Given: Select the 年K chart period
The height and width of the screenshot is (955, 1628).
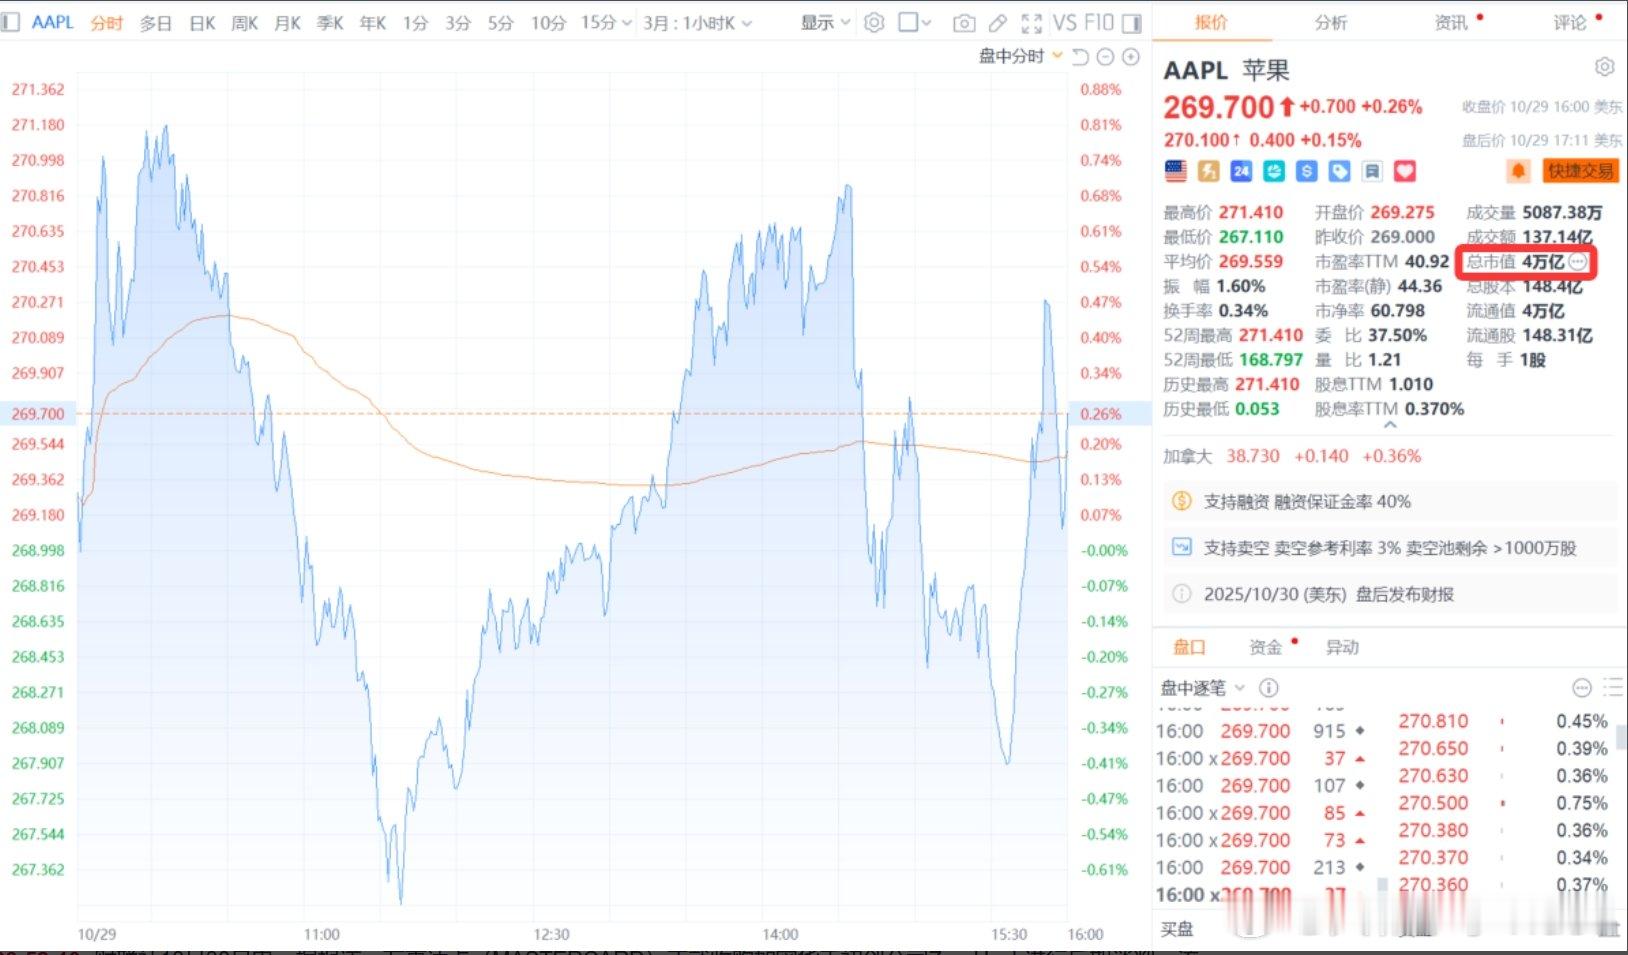Looking at the screenshot, I should pyautogui.click(x=373, y=22).
